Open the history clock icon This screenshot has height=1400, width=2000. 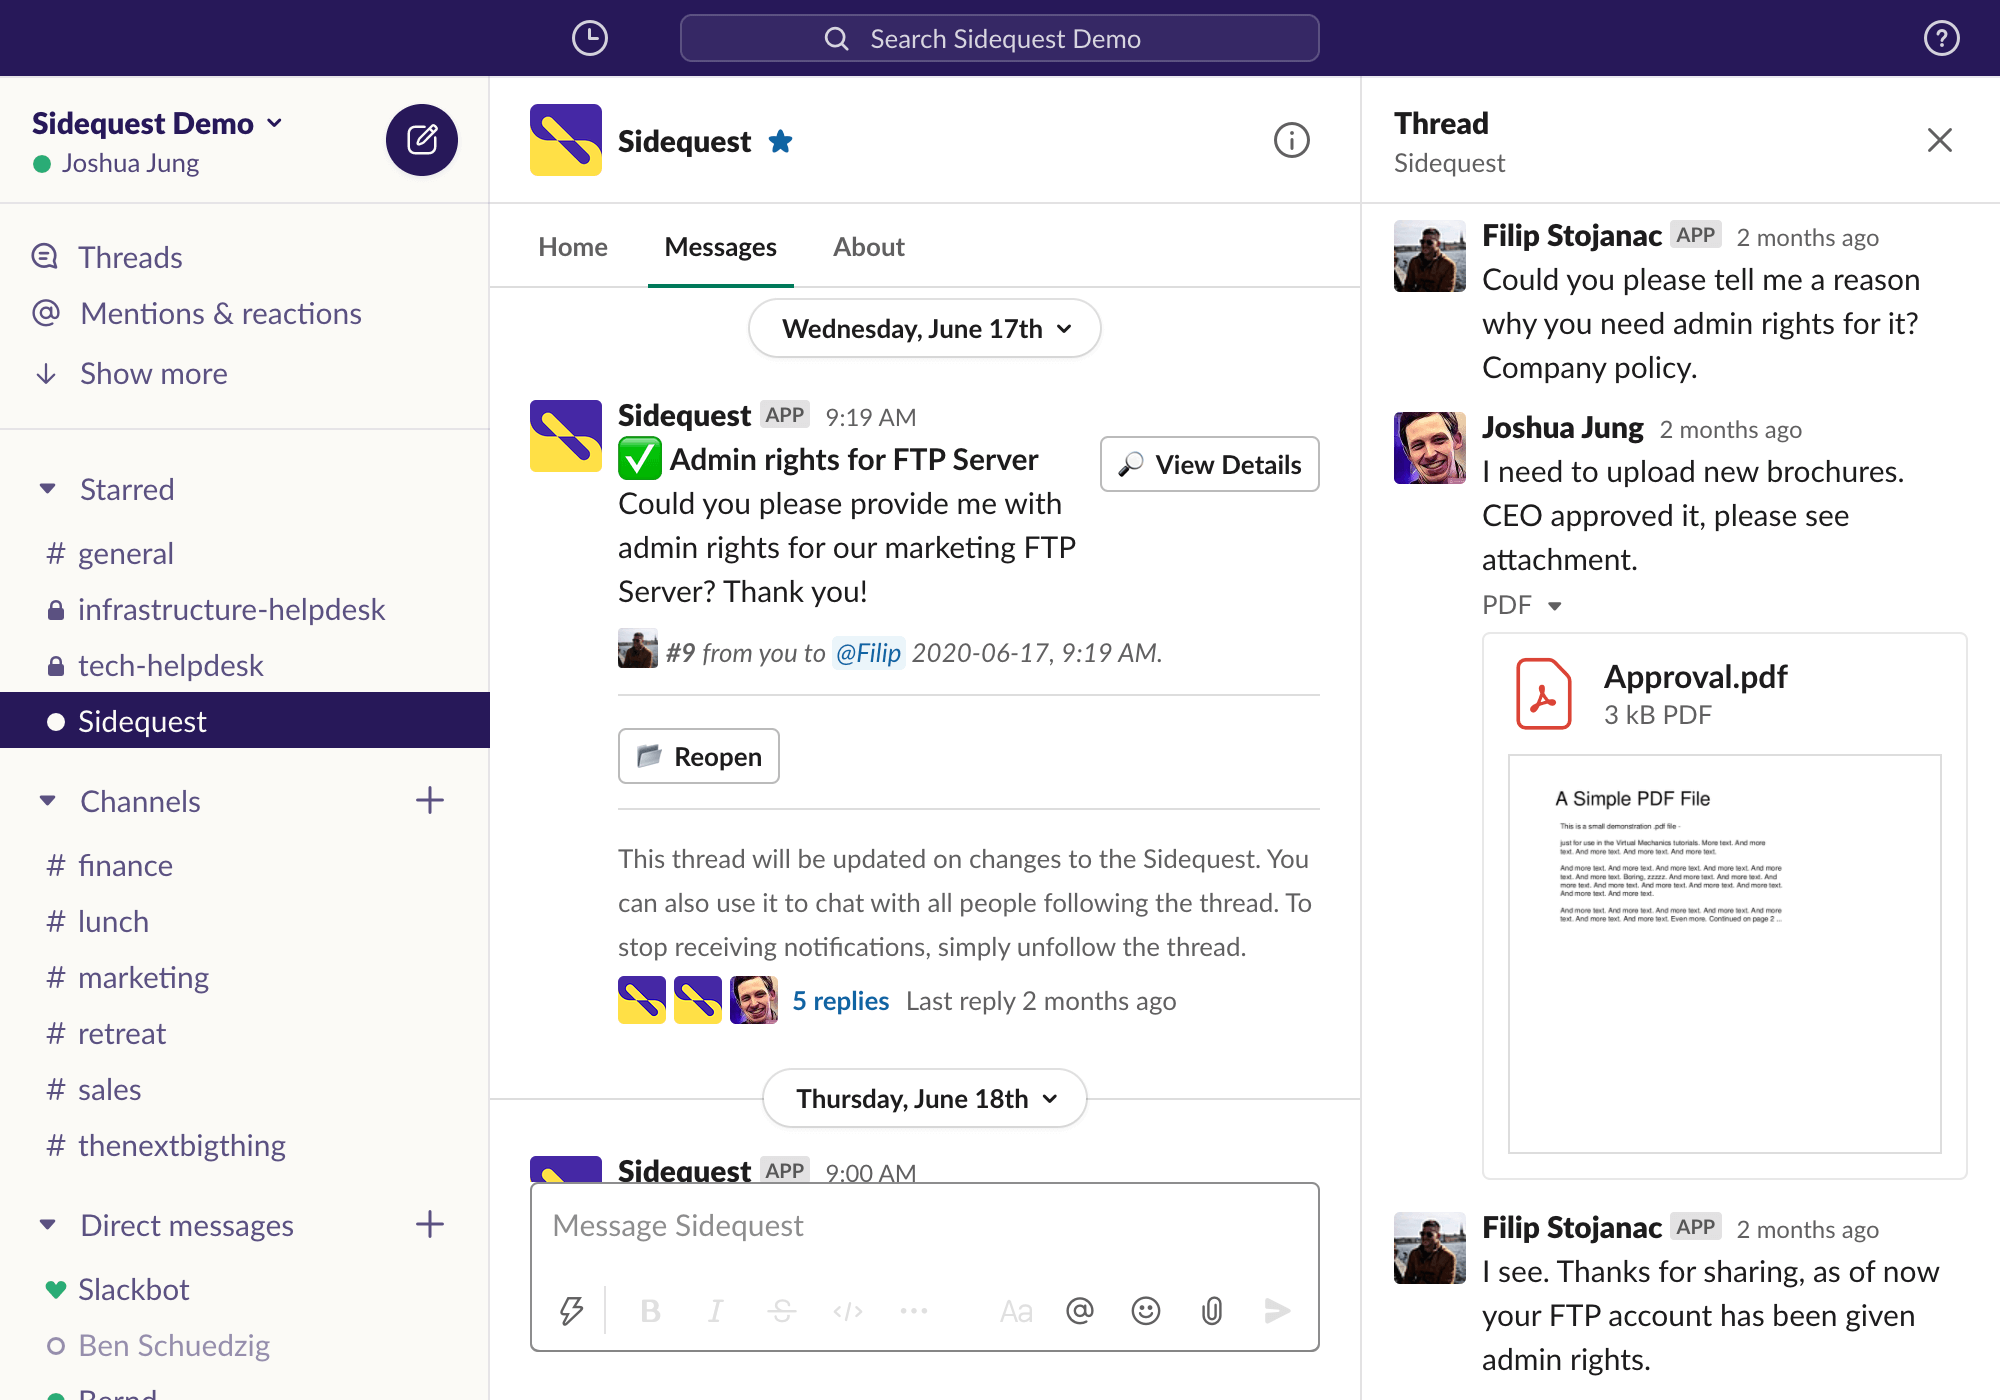click(x=590, y=38)
